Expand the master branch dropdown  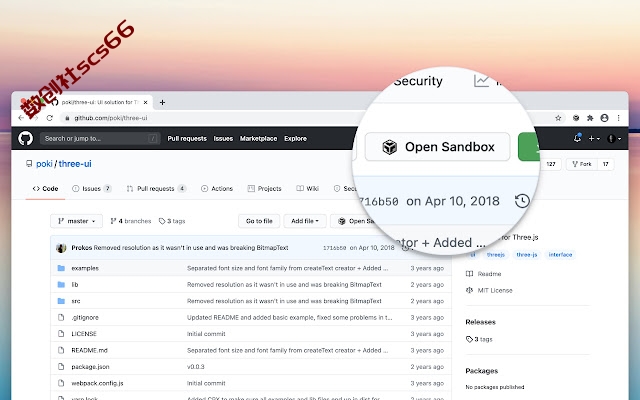(x=76, y=221)
